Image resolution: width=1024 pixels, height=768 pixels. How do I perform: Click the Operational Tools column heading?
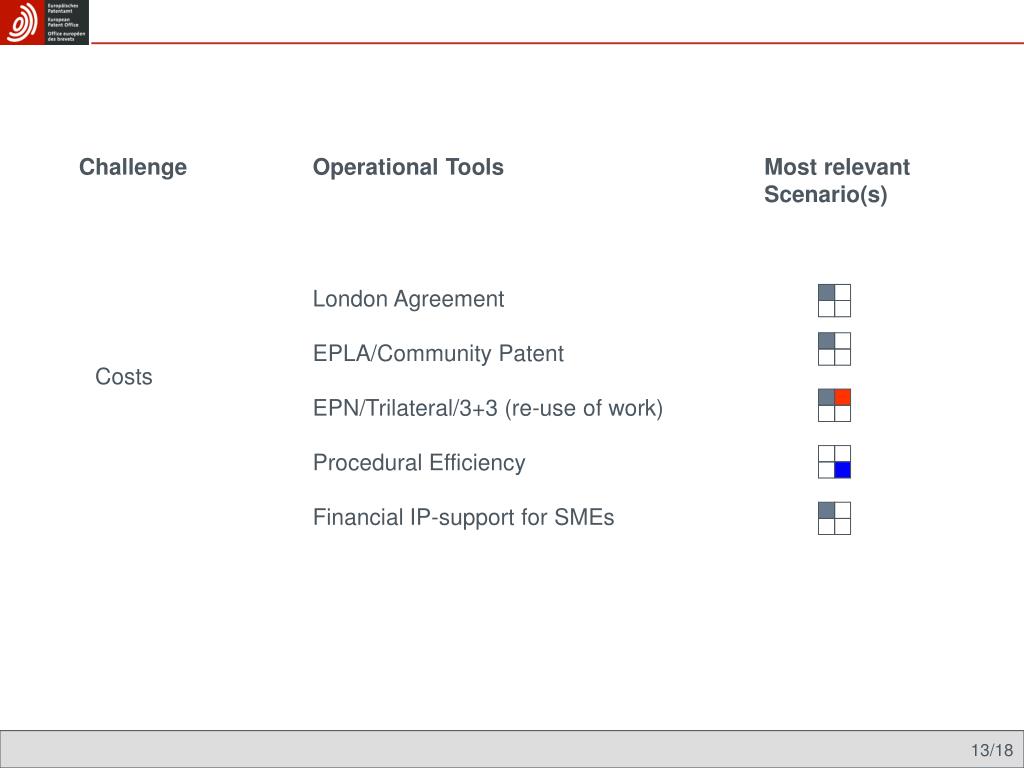pos(408,167)
